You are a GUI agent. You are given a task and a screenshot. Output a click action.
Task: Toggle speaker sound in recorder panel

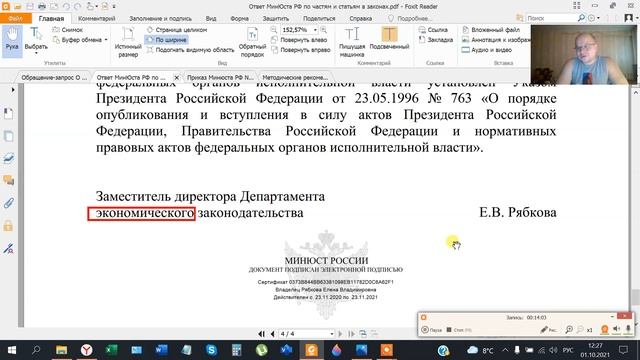click(617, 329)
